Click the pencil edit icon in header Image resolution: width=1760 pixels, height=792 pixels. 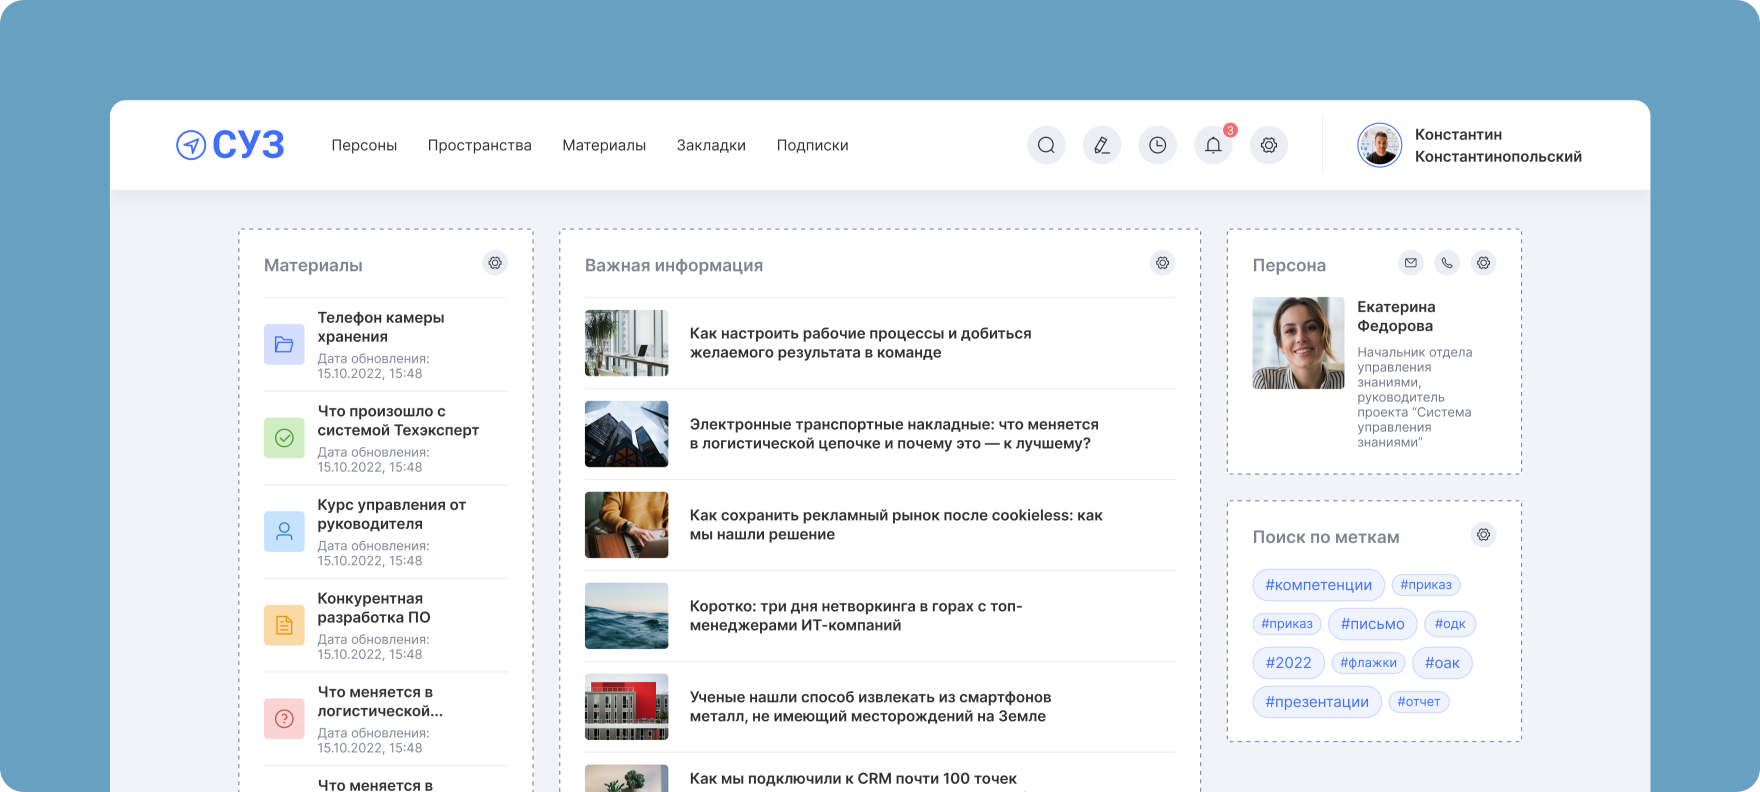(1102, 145)
